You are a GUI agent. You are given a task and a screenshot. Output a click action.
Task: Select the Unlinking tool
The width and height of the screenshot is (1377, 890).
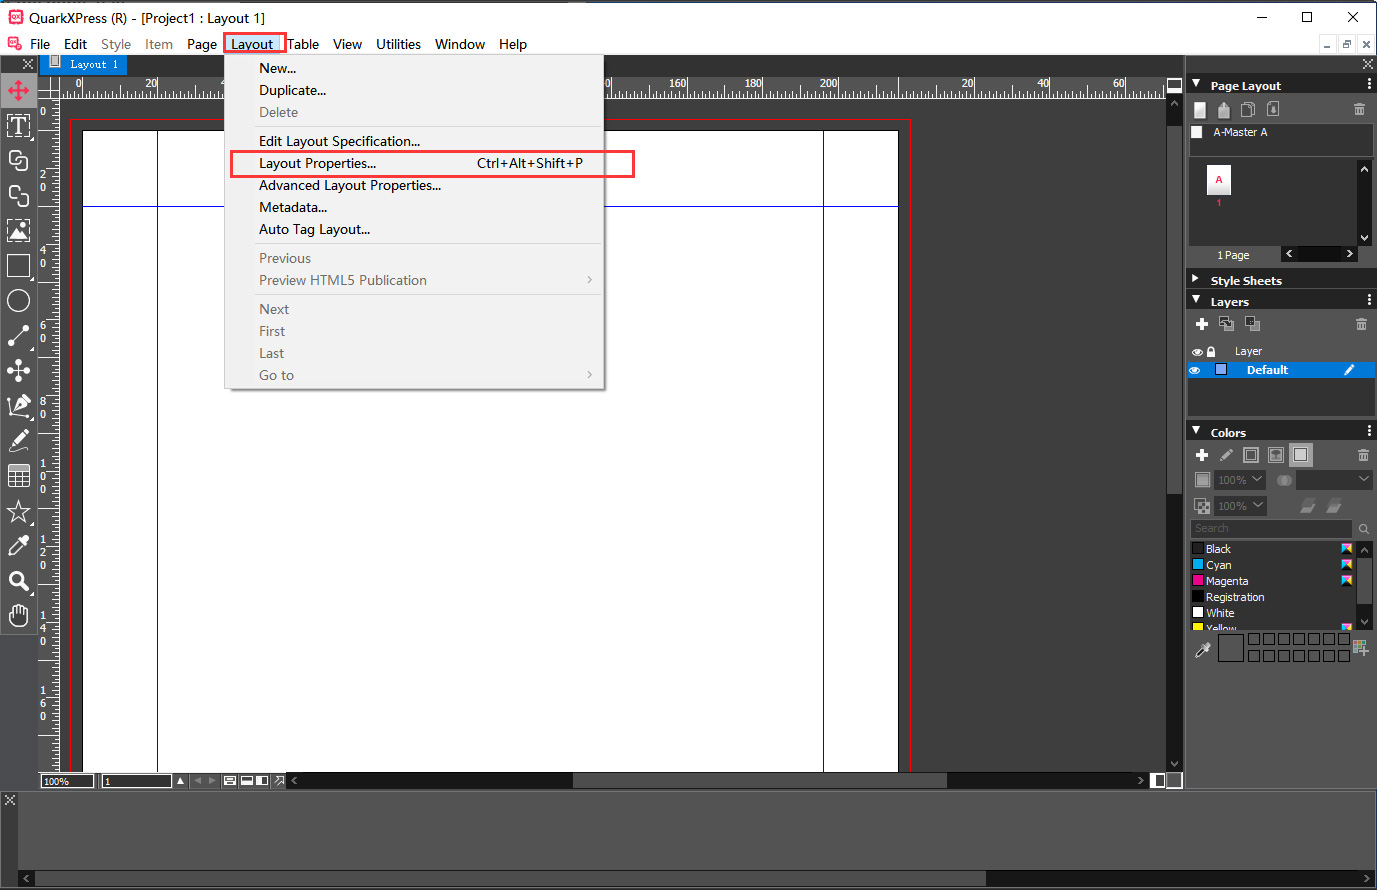coord(18,195)
